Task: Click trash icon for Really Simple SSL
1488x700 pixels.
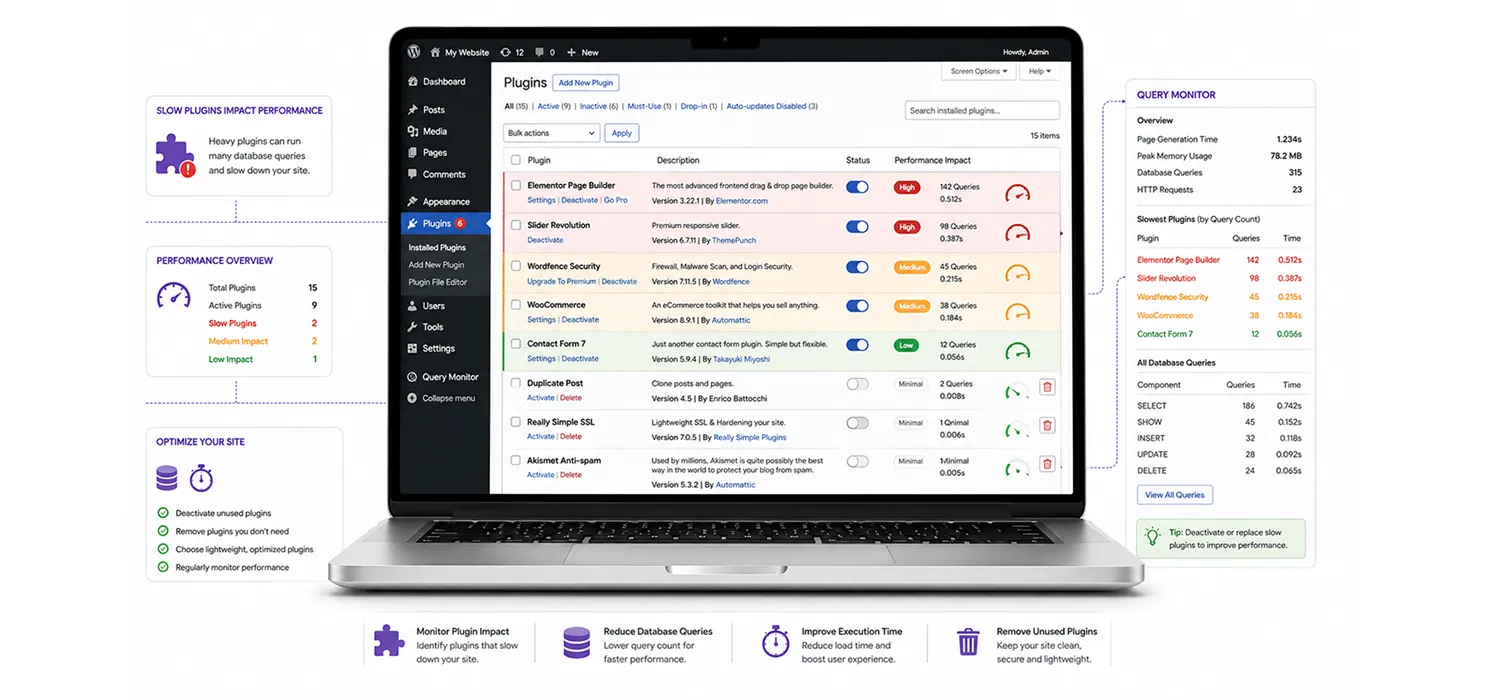Action: pyautogui.click(x=1047, y=426)
